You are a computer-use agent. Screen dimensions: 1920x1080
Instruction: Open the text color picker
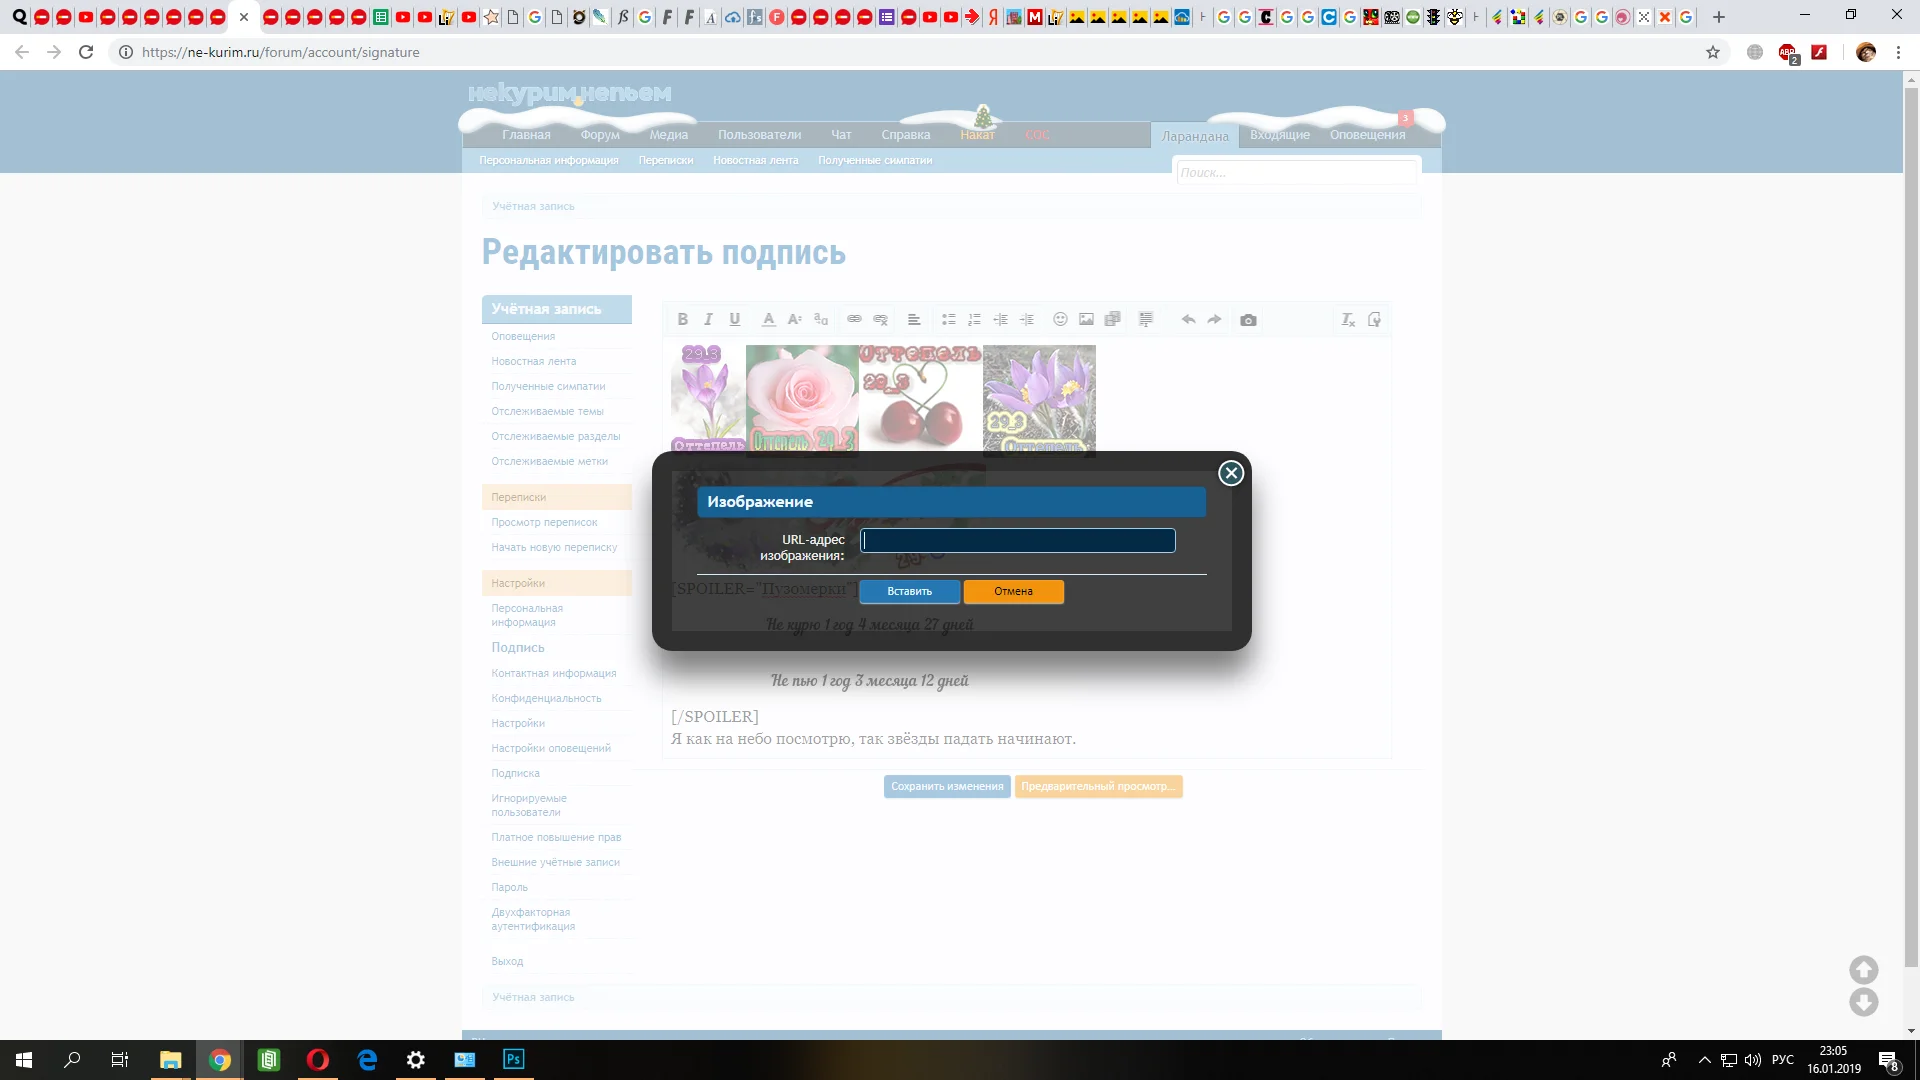(768, 320)
